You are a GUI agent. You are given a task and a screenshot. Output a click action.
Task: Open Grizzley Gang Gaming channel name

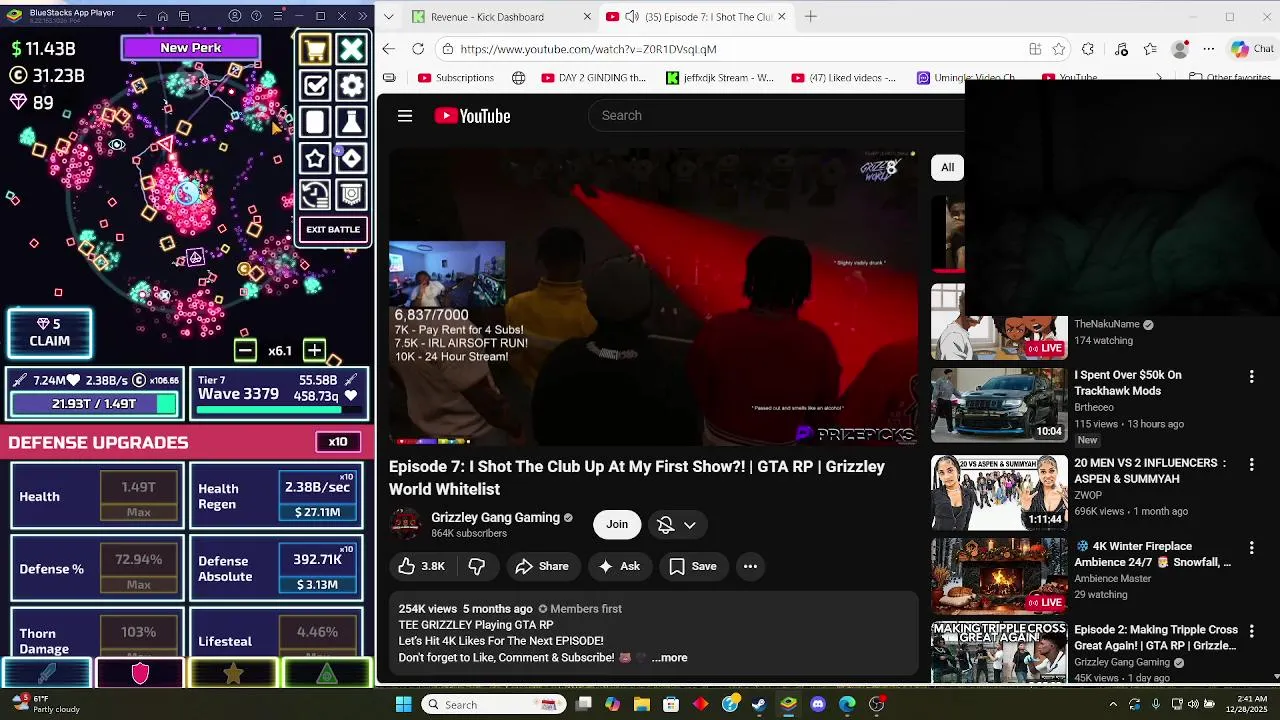(x=495, y=517)
